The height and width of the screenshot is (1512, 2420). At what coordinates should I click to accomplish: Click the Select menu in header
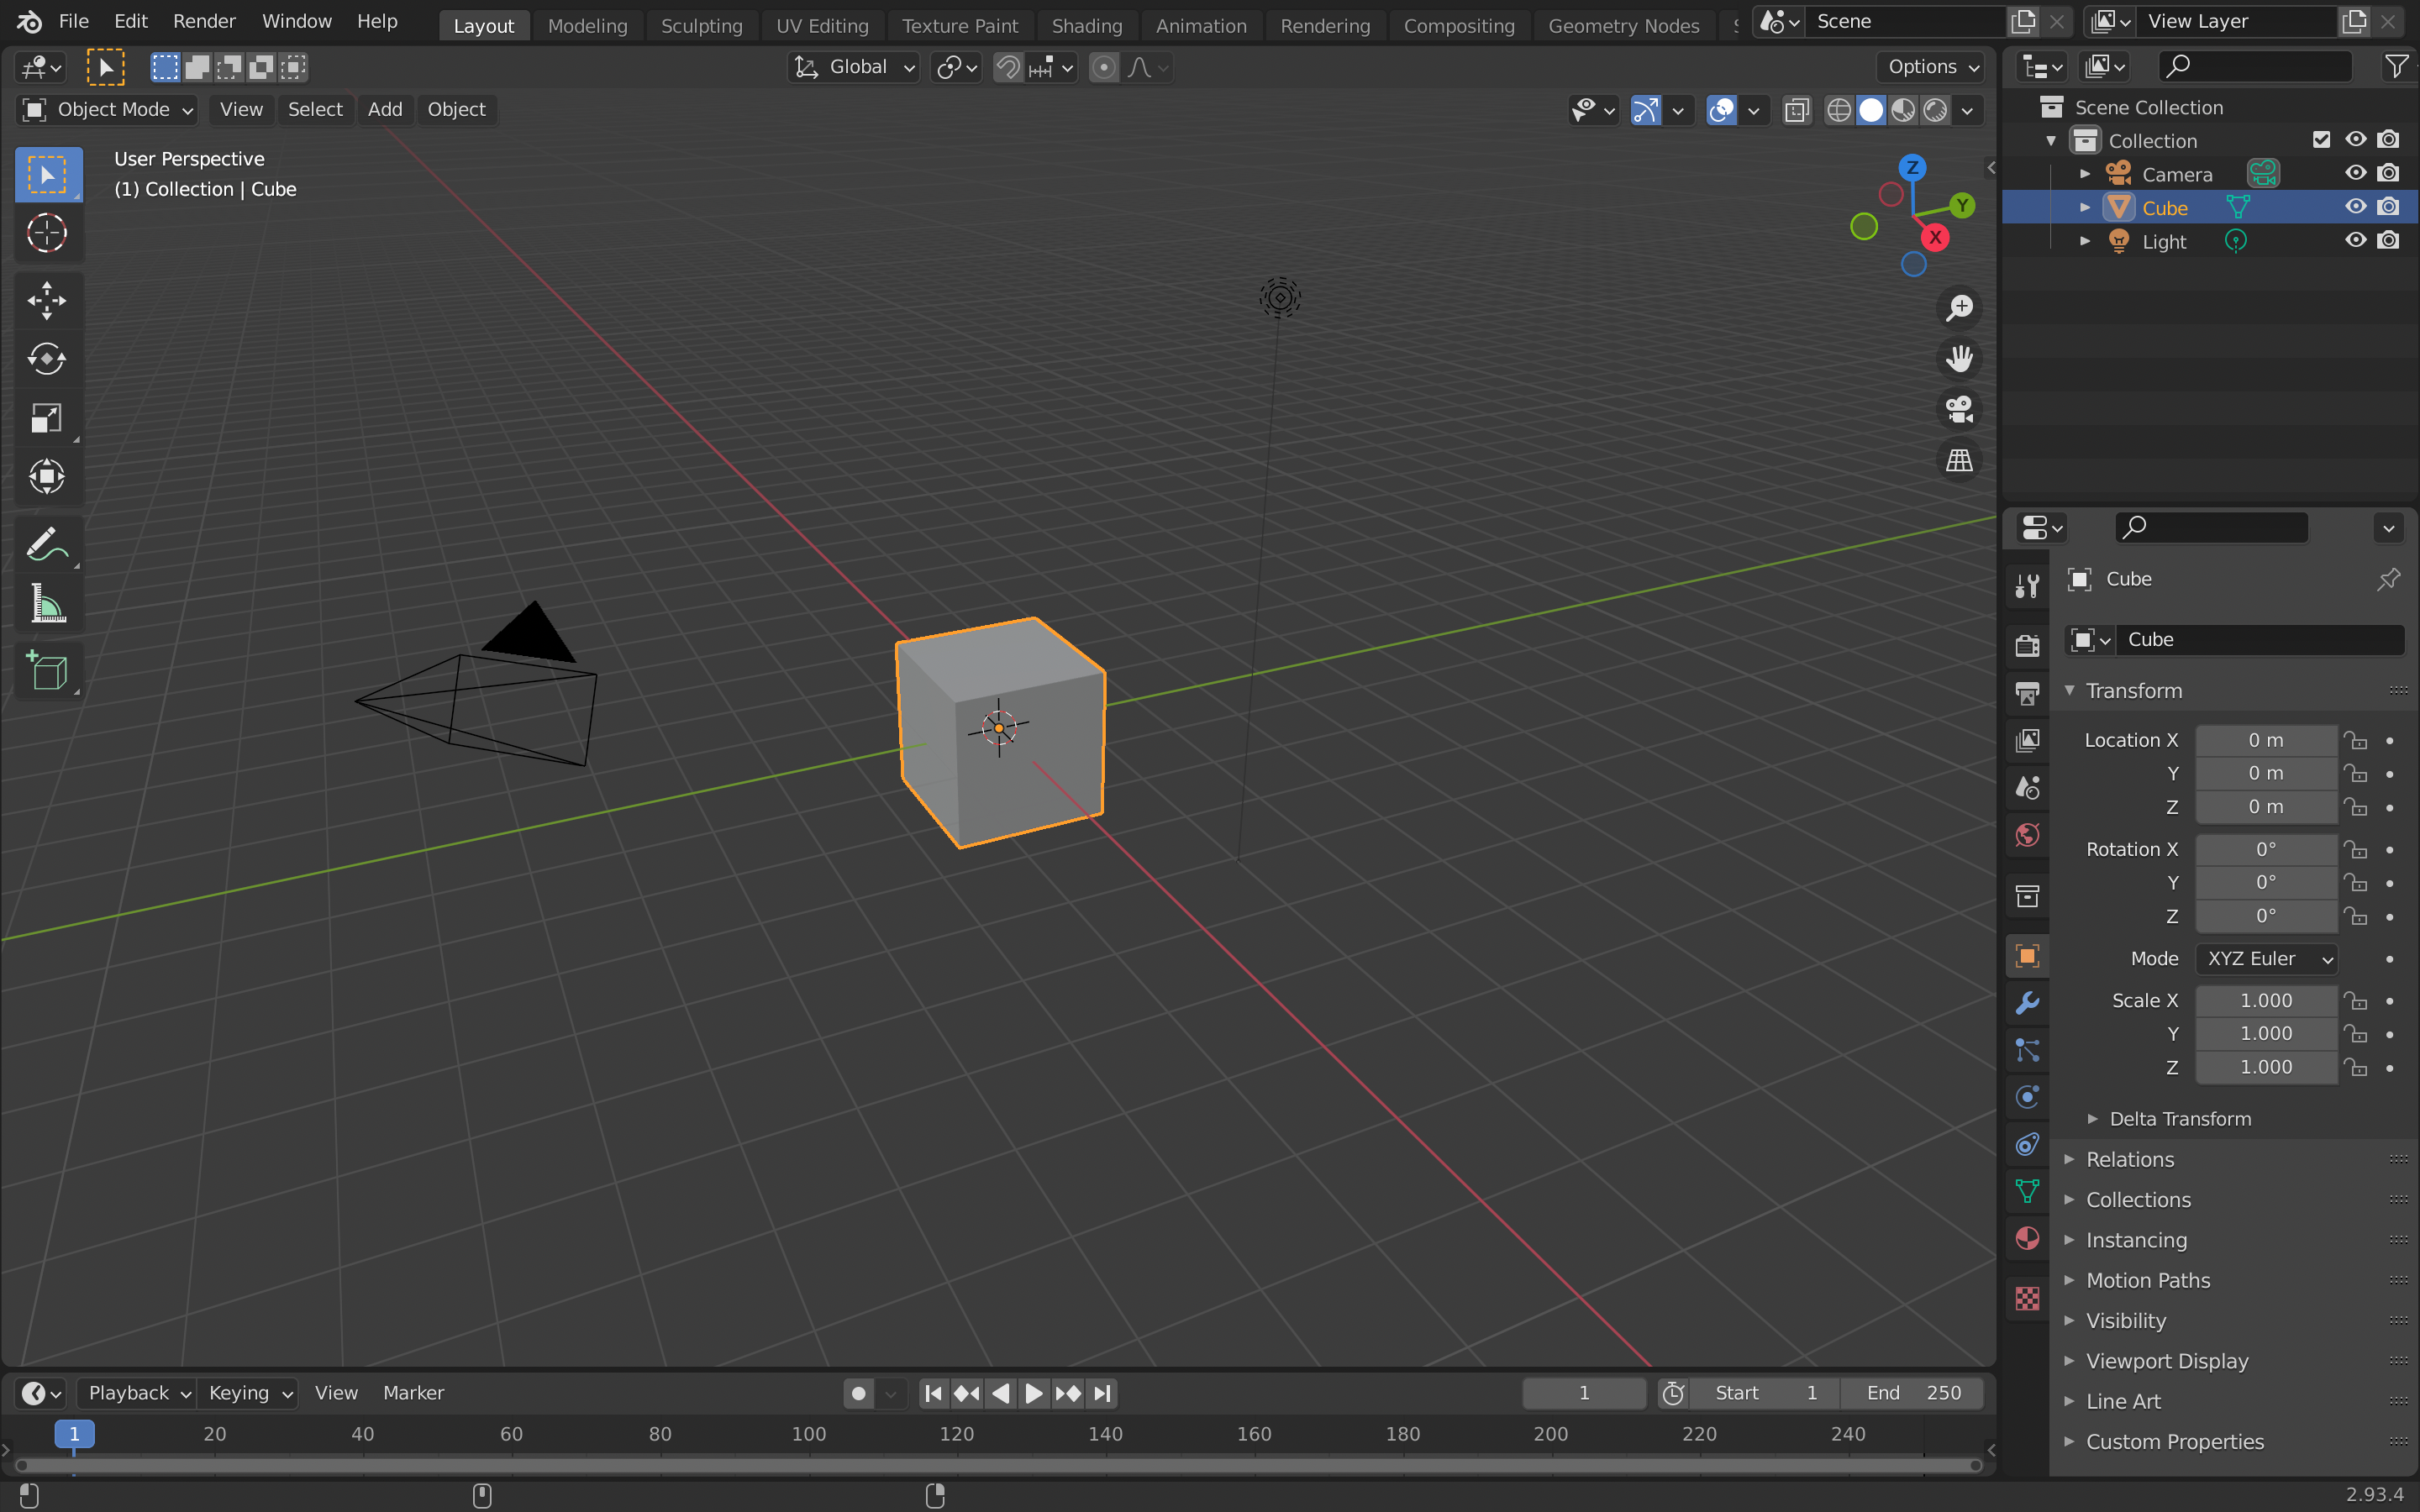313,108
